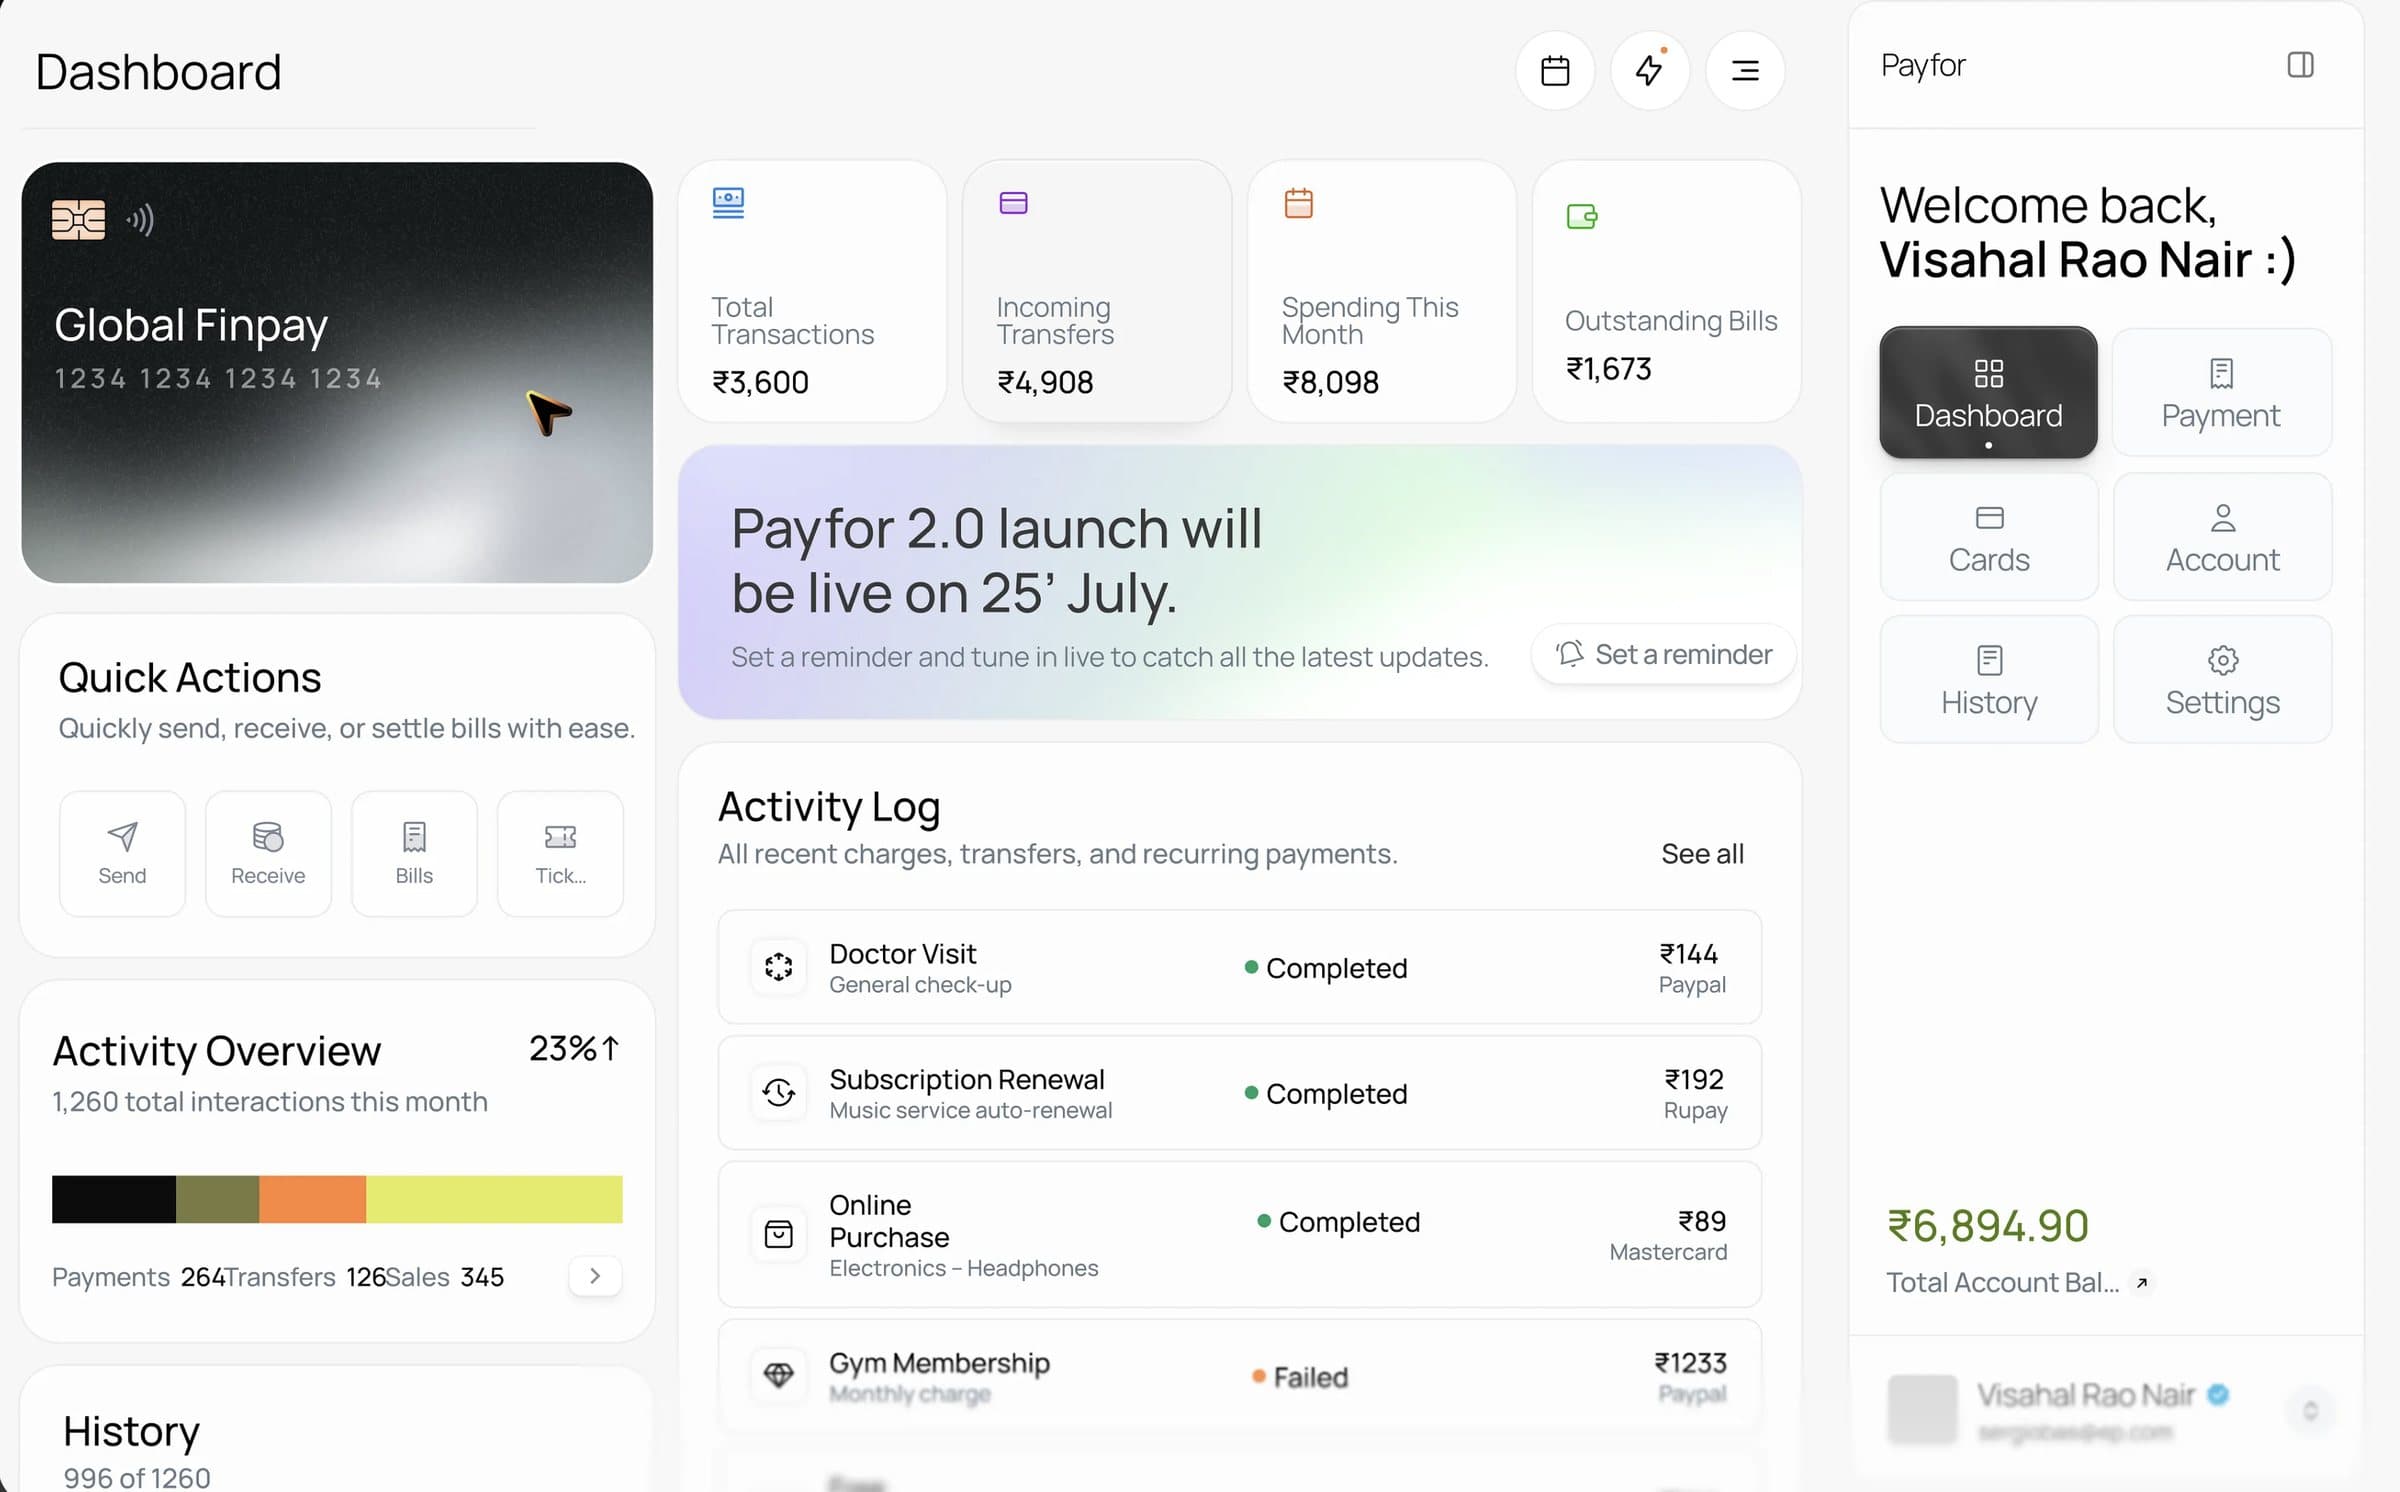Open Dashboard in the sidebar menu

pos(1988,393)
